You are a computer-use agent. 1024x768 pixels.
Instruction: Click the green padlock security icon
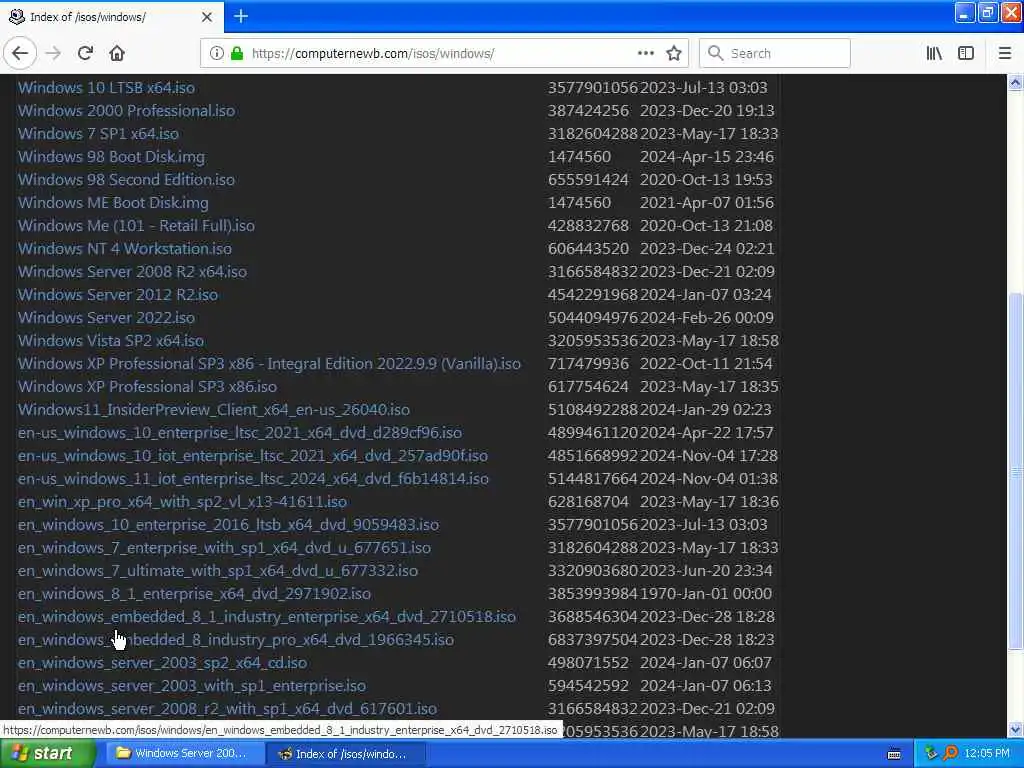point(237,54)
